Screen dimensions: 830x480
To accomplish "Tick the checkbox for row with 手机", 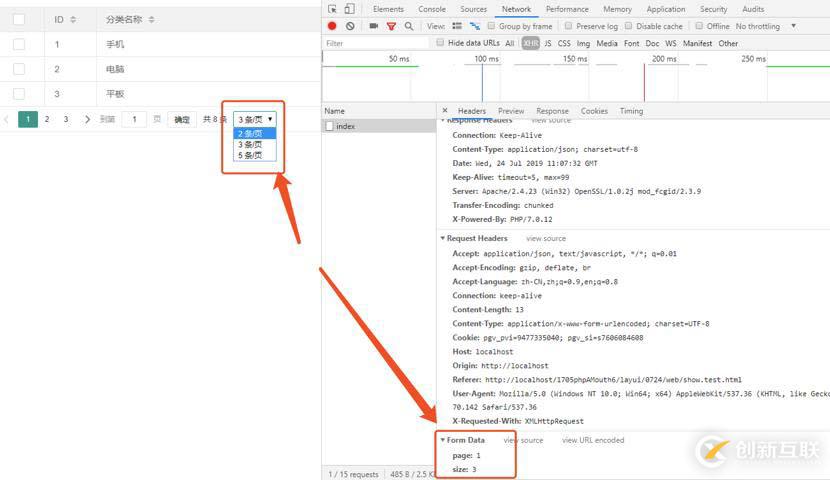I will pos(19,44).
